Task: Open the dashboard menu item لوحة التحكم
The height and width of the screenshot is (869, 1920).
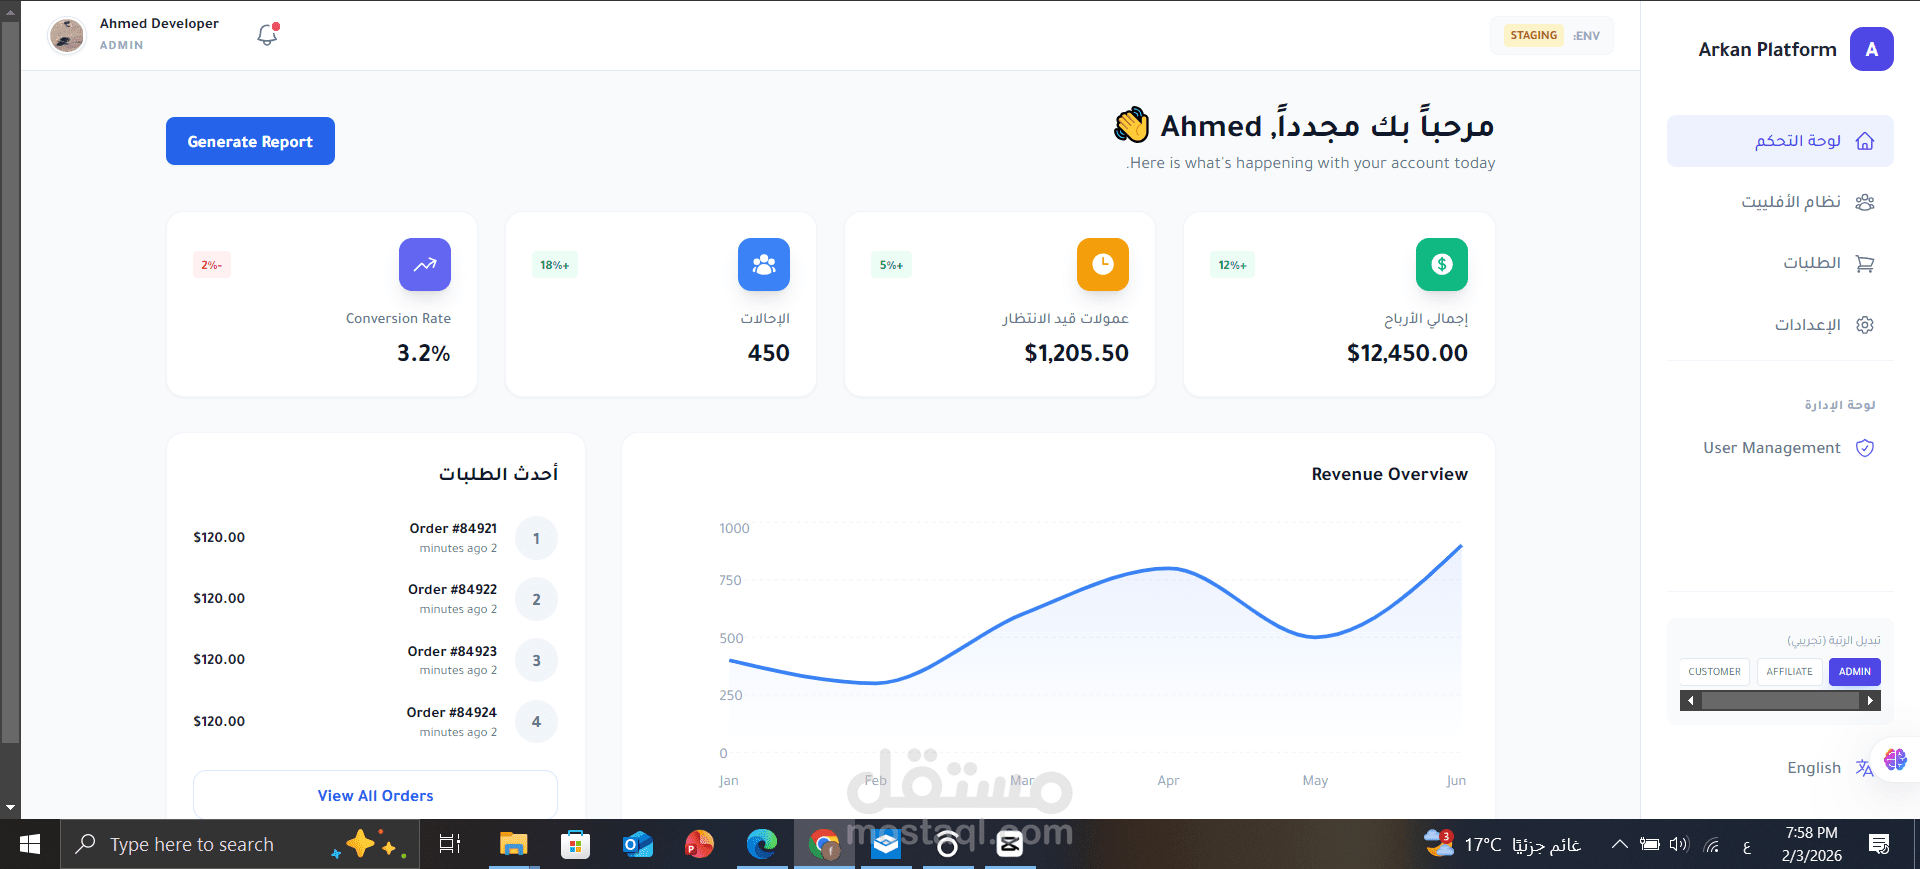Action: coord(1780,141)
